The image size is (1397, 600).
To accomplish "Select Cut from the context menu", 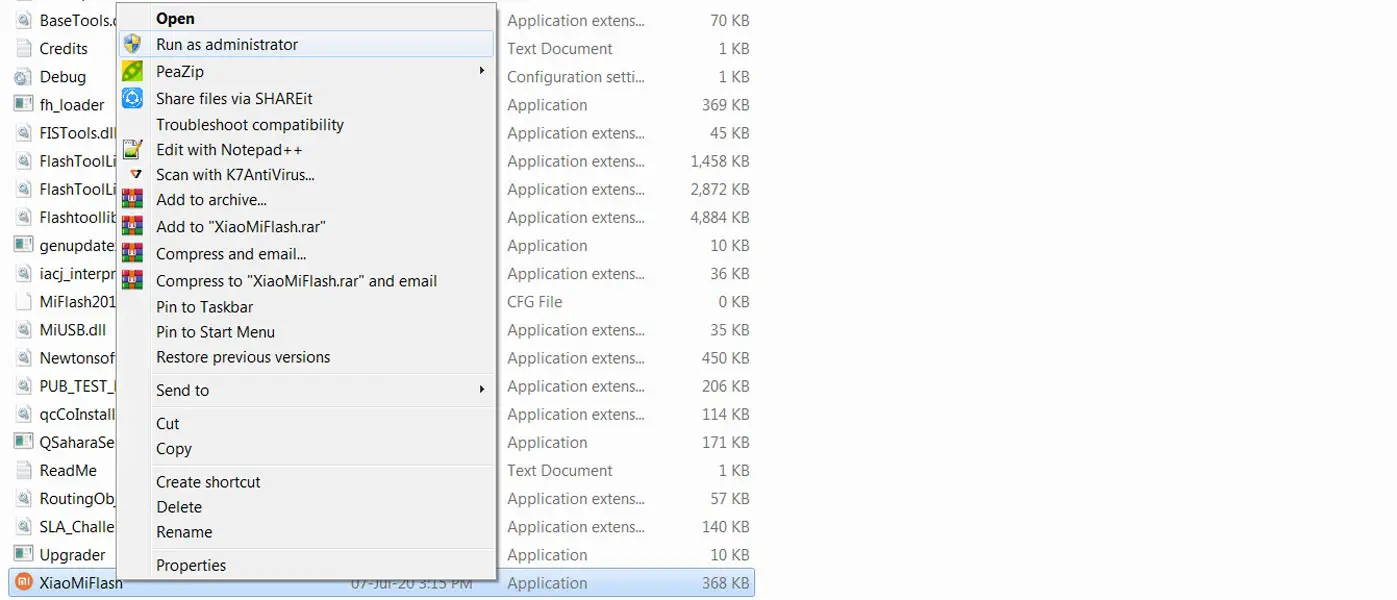I will point(167,423).
